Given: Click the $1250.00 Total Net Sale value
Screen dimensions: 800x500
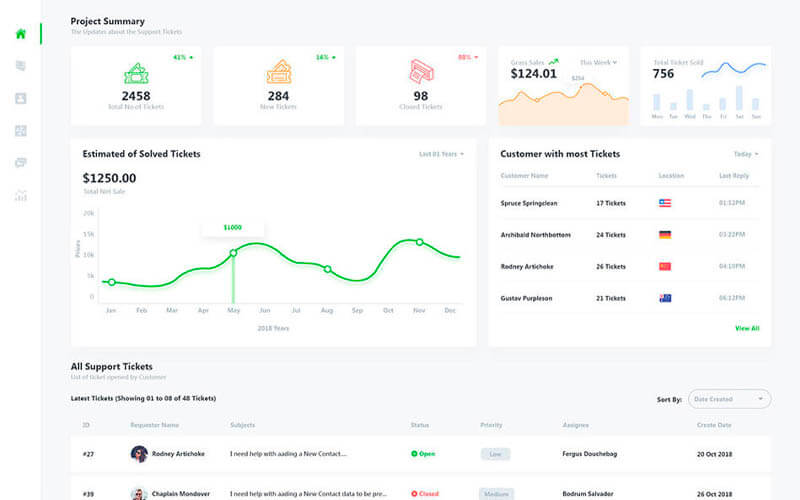Looking at the screenshot, I should coord(109,178).
